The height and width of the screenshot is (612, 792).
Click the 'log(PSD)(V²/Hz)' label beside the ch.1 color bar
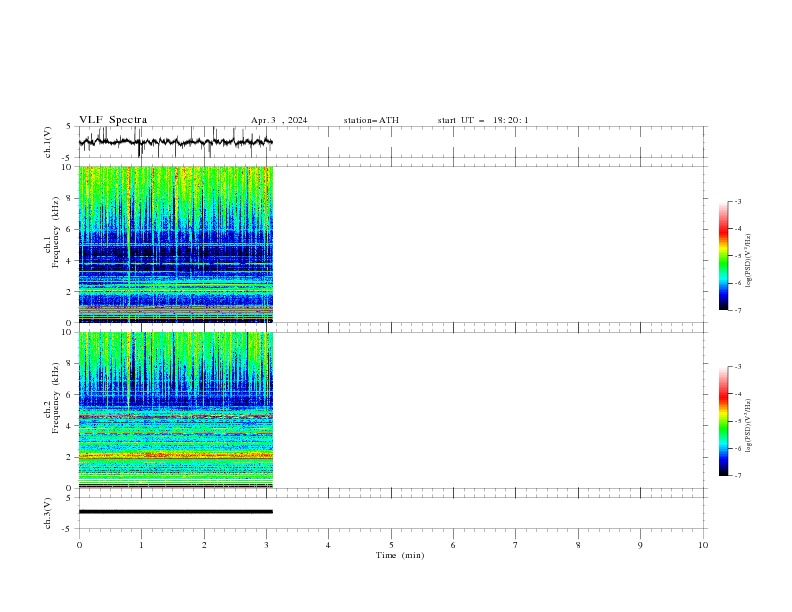(x=748, y=261)
